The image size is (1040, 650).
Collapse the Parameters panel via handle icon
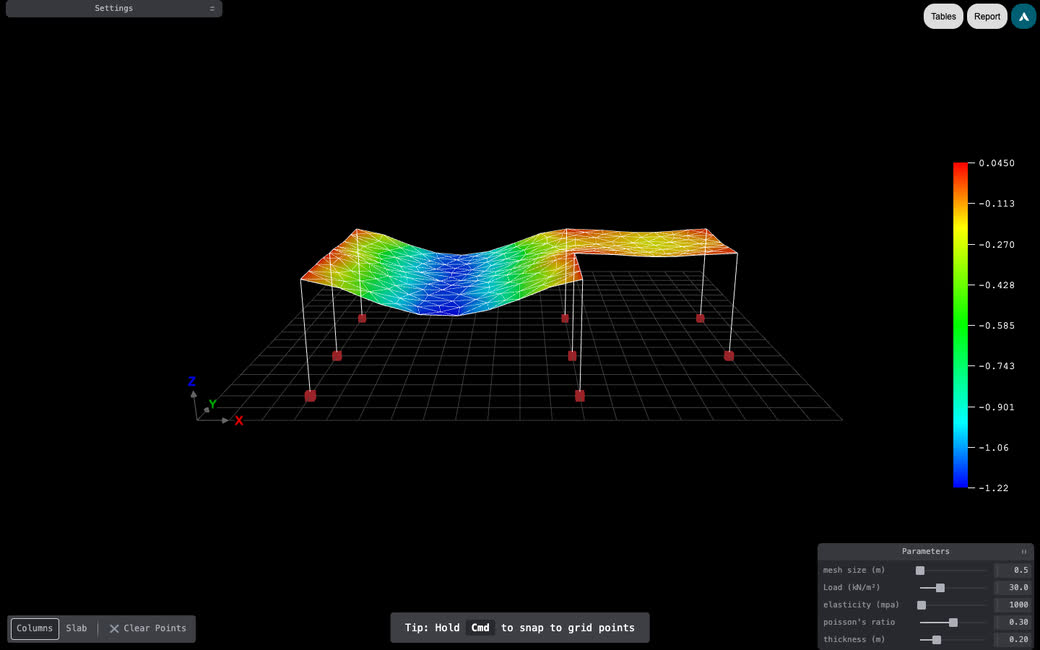coord(1024,551)
